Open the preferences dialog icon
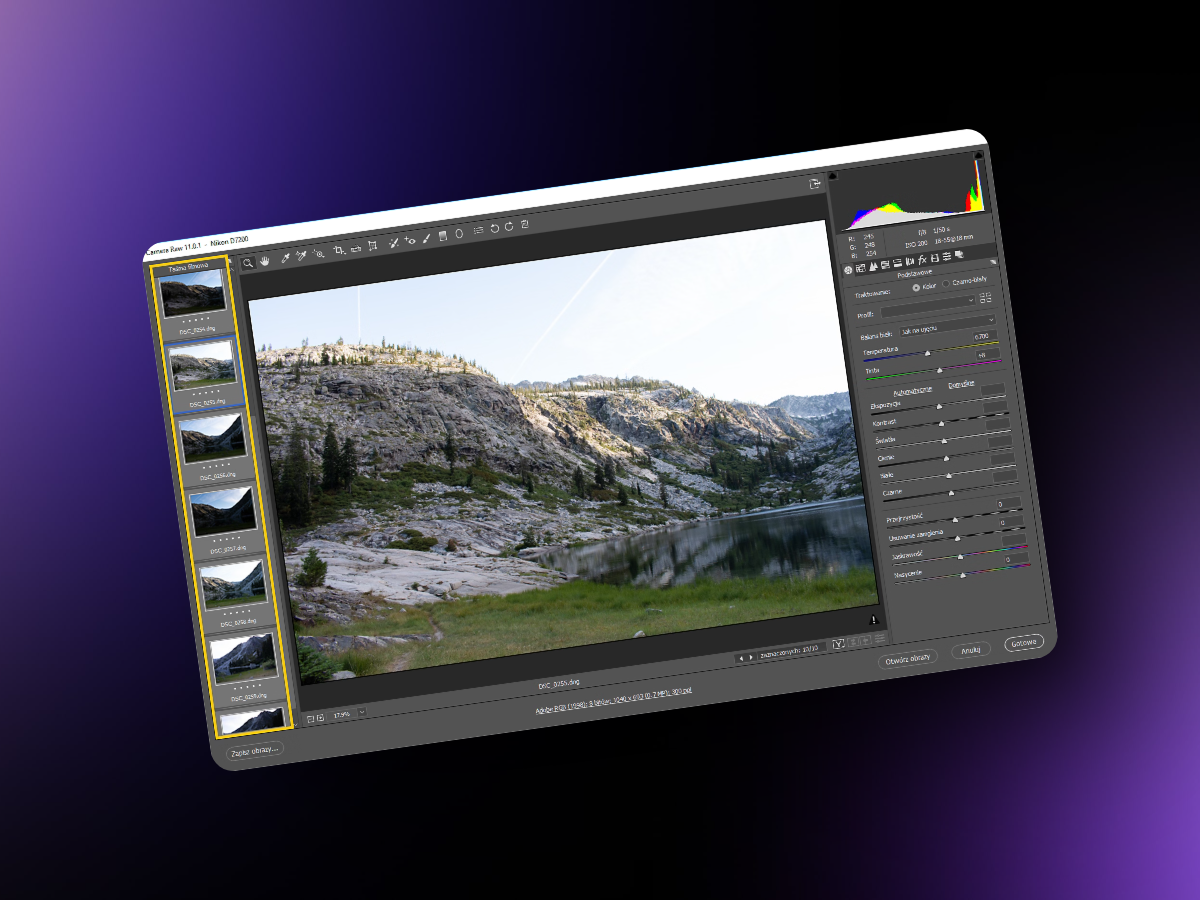Image resolution: width=1200 pixels, height=900 pixels. (479, 230)
